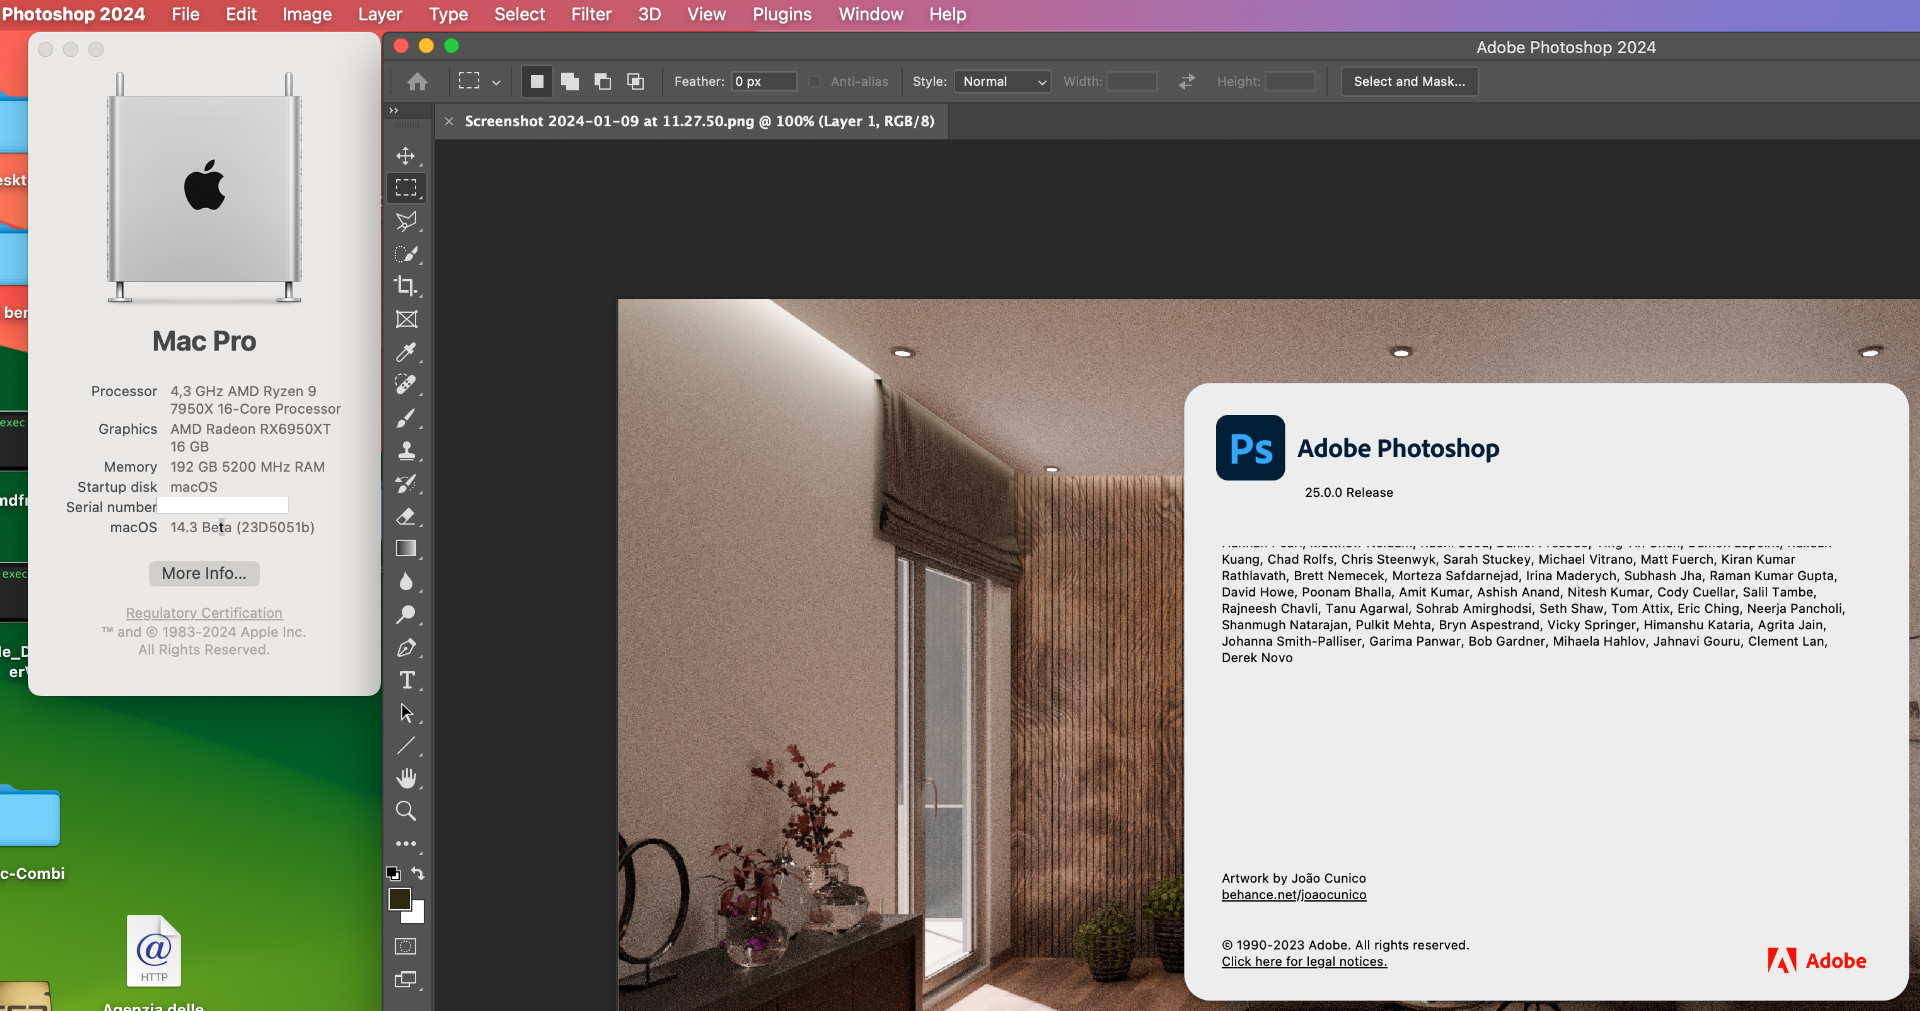Select the Move tool
This screenshot has width=1920, height=1011.
coord(406,156)
